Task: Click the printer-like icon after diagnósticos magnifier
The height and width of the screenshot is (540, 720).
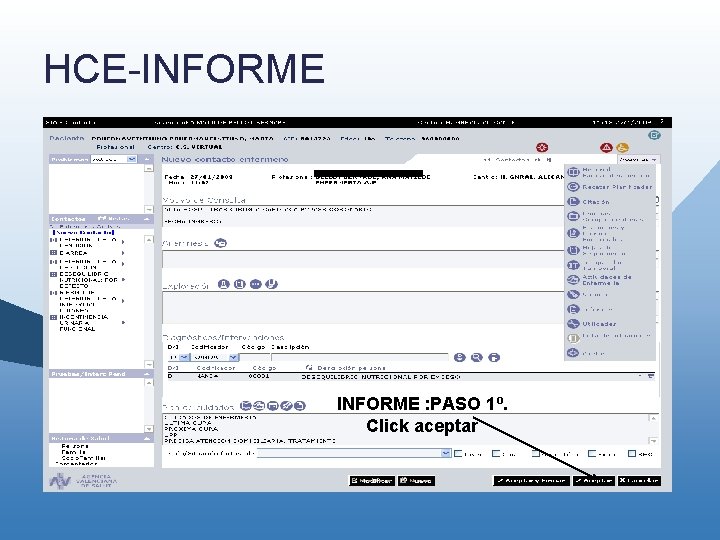Action: coord(494,357)
